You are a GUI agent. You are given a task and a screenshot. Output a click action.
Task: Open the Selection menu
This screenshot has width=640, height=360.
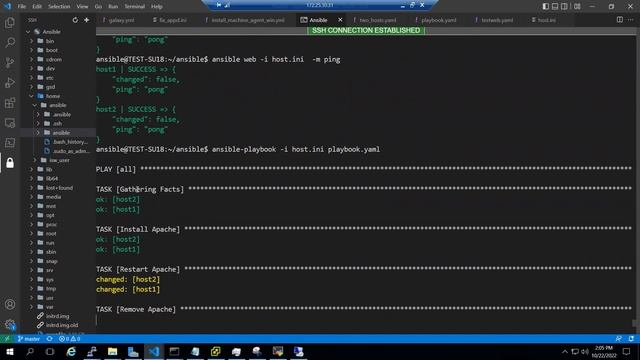59,7
